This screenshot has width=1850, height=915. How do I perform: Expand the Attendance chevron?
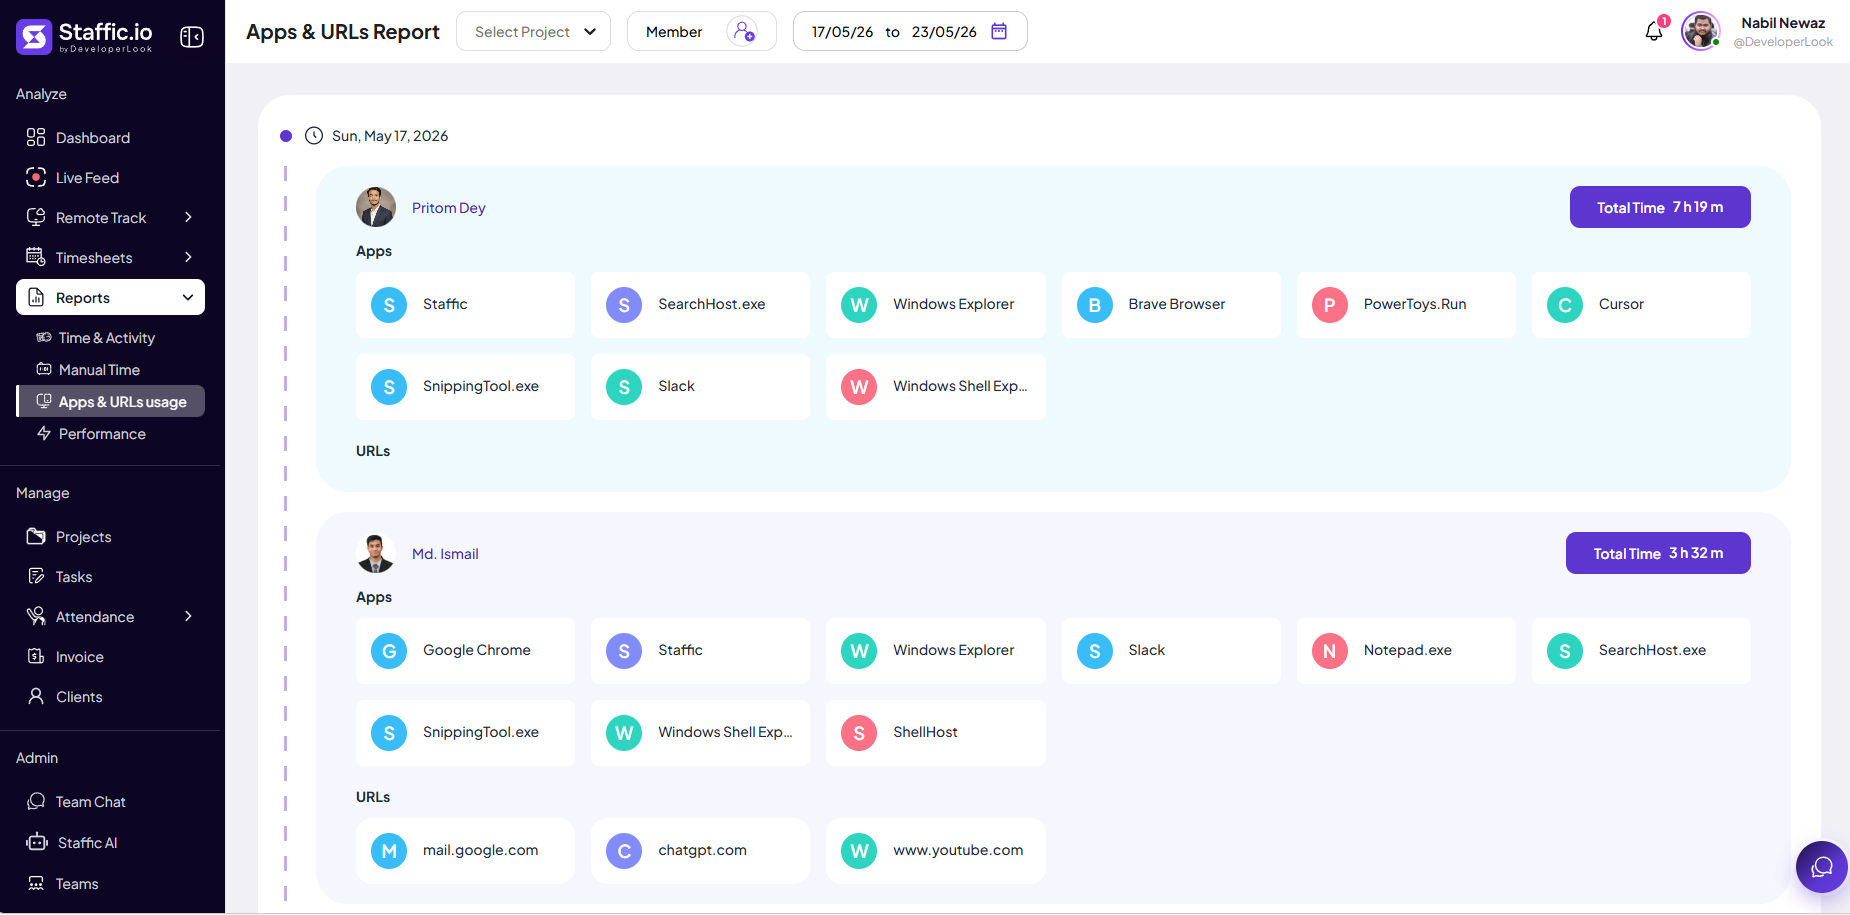[x=188, y=616]
